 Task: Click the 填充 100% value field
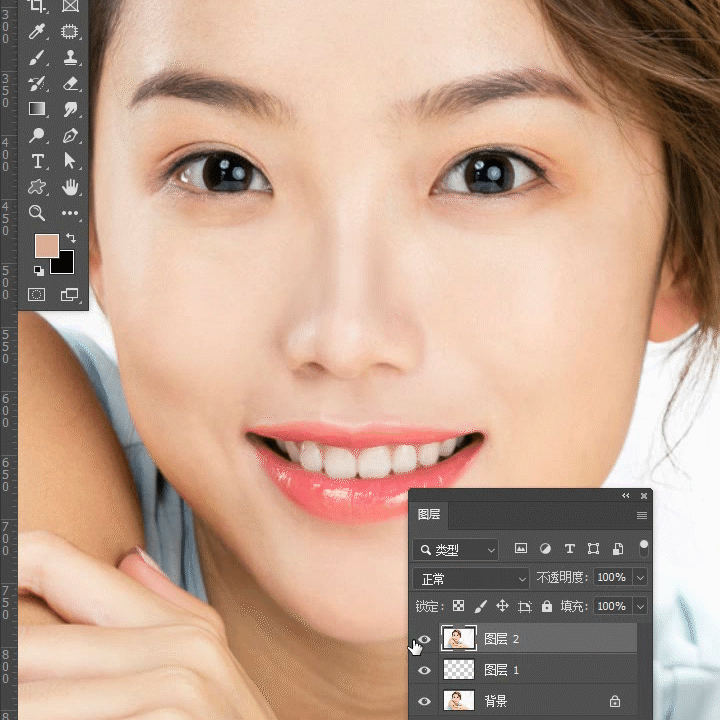pos(613,607)
